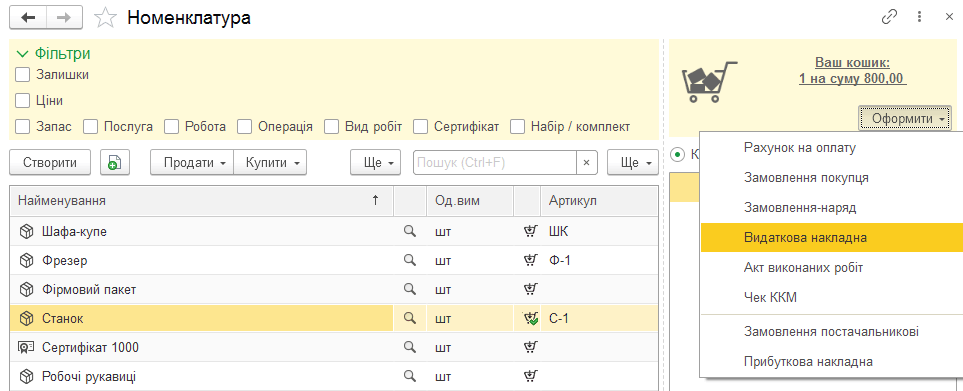The height and width of the screenshot is (391, 963).
Task: Click certificate icon beside Сертифікат 1000
Action: 26,347
